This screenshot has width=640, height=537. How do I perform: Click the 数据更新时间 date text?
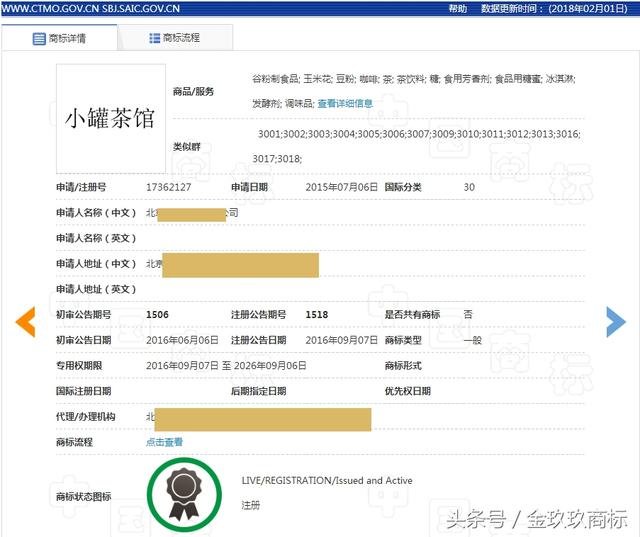tap(554, 8)
